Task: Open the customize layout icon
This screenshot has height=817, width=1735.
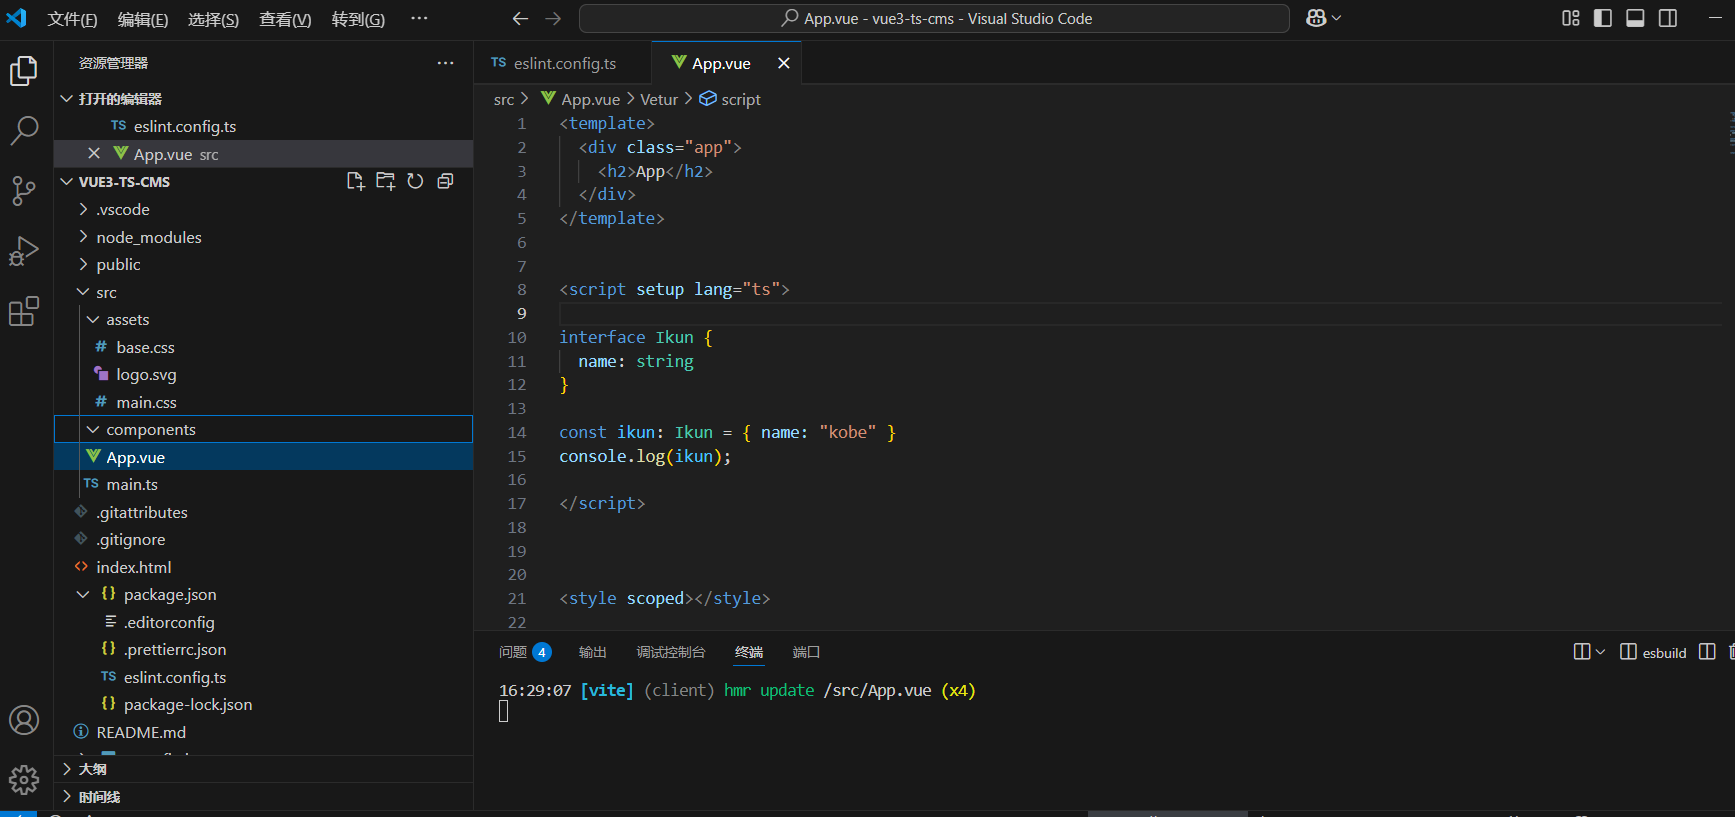Action: 1571,18
